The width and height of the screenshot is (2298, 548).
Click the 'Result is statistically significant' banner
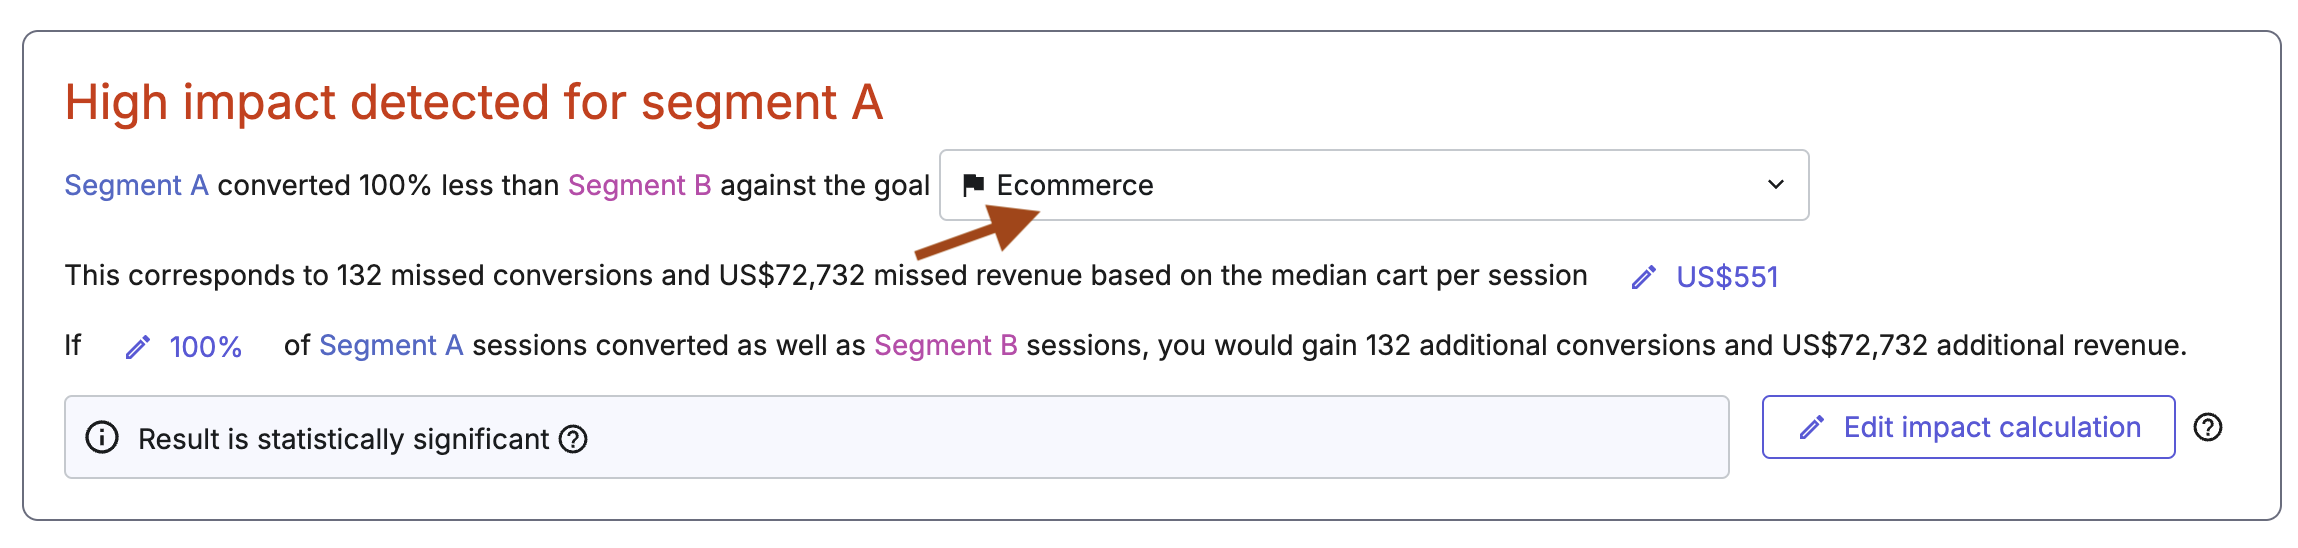pyautogui.click(x=897, y=437)
